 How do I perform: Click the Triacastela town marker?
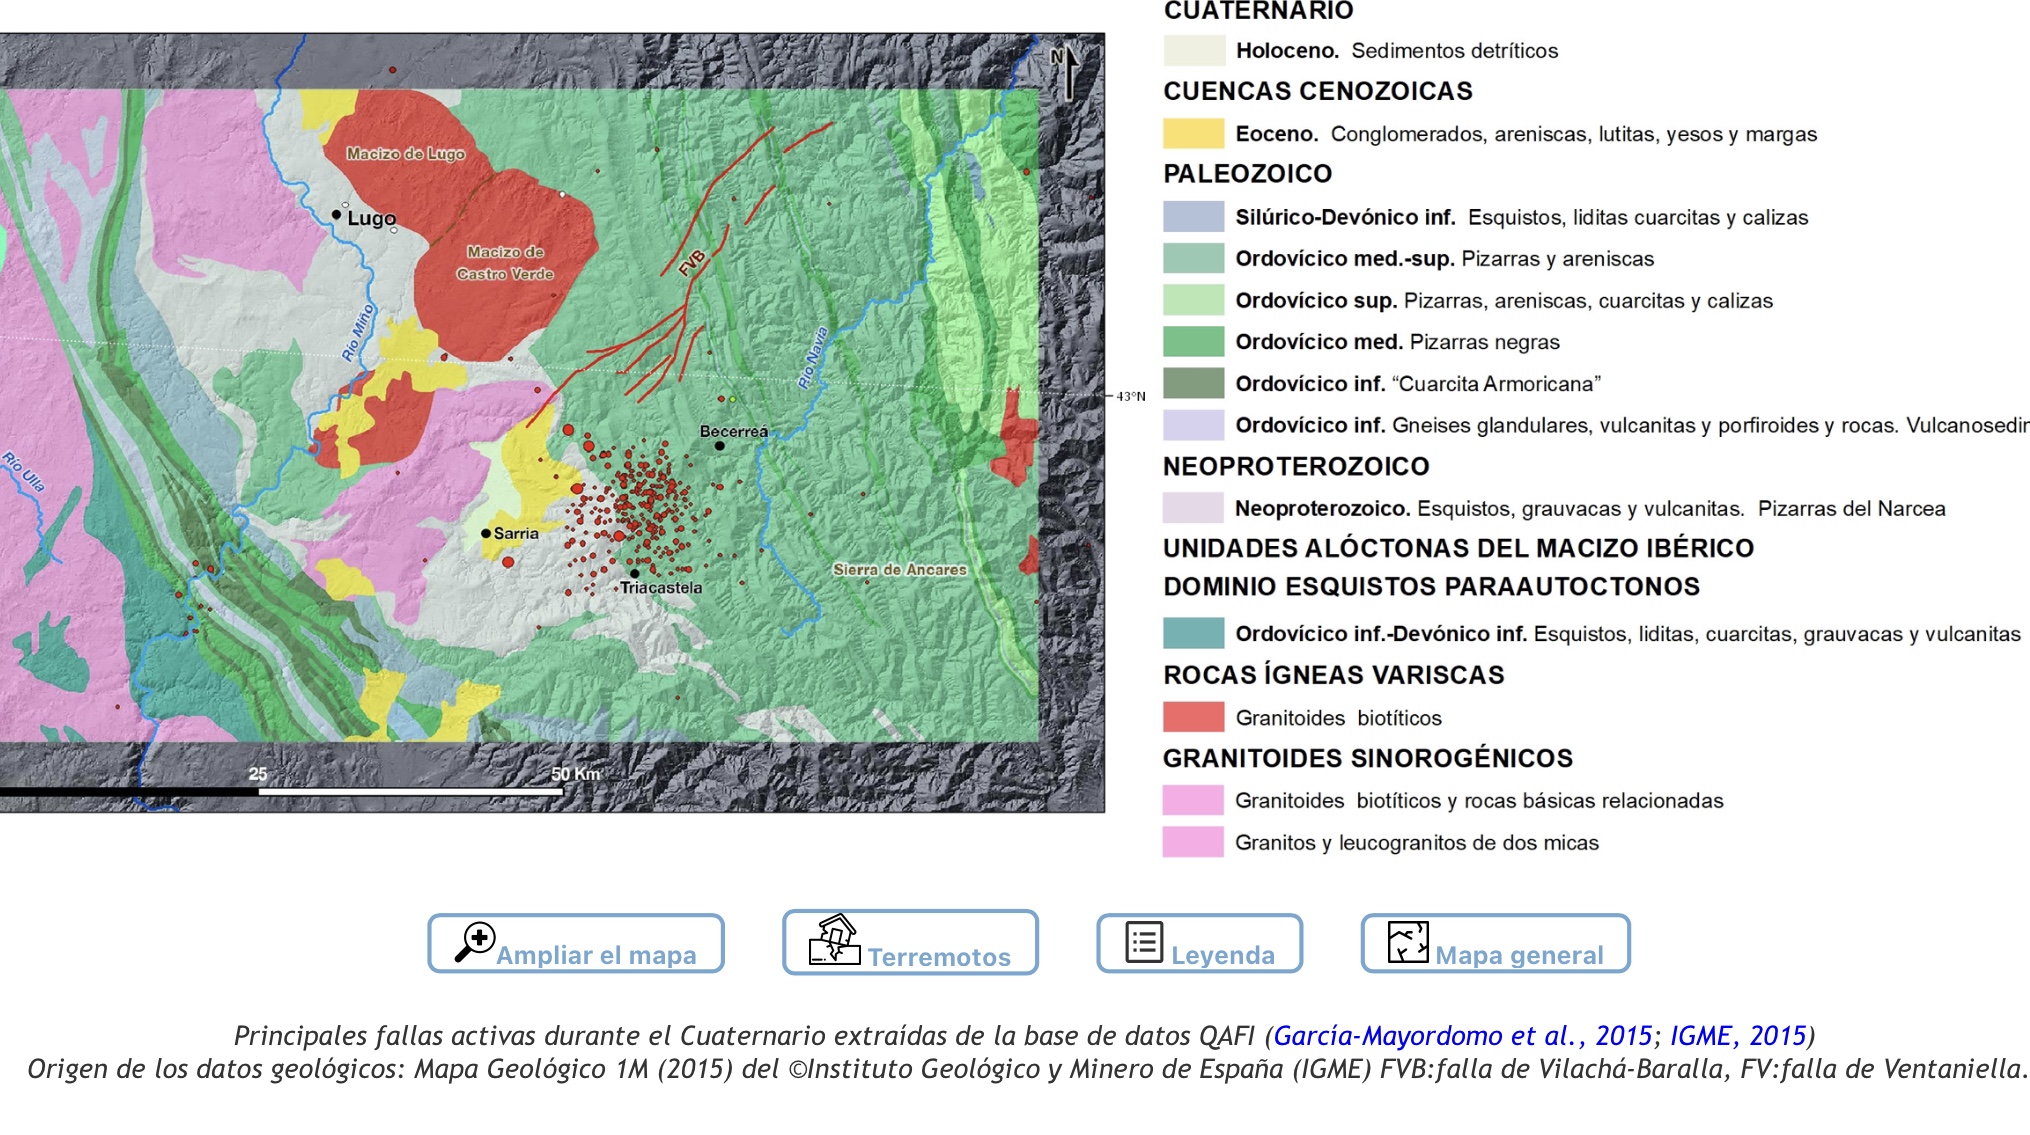[634, 574]
